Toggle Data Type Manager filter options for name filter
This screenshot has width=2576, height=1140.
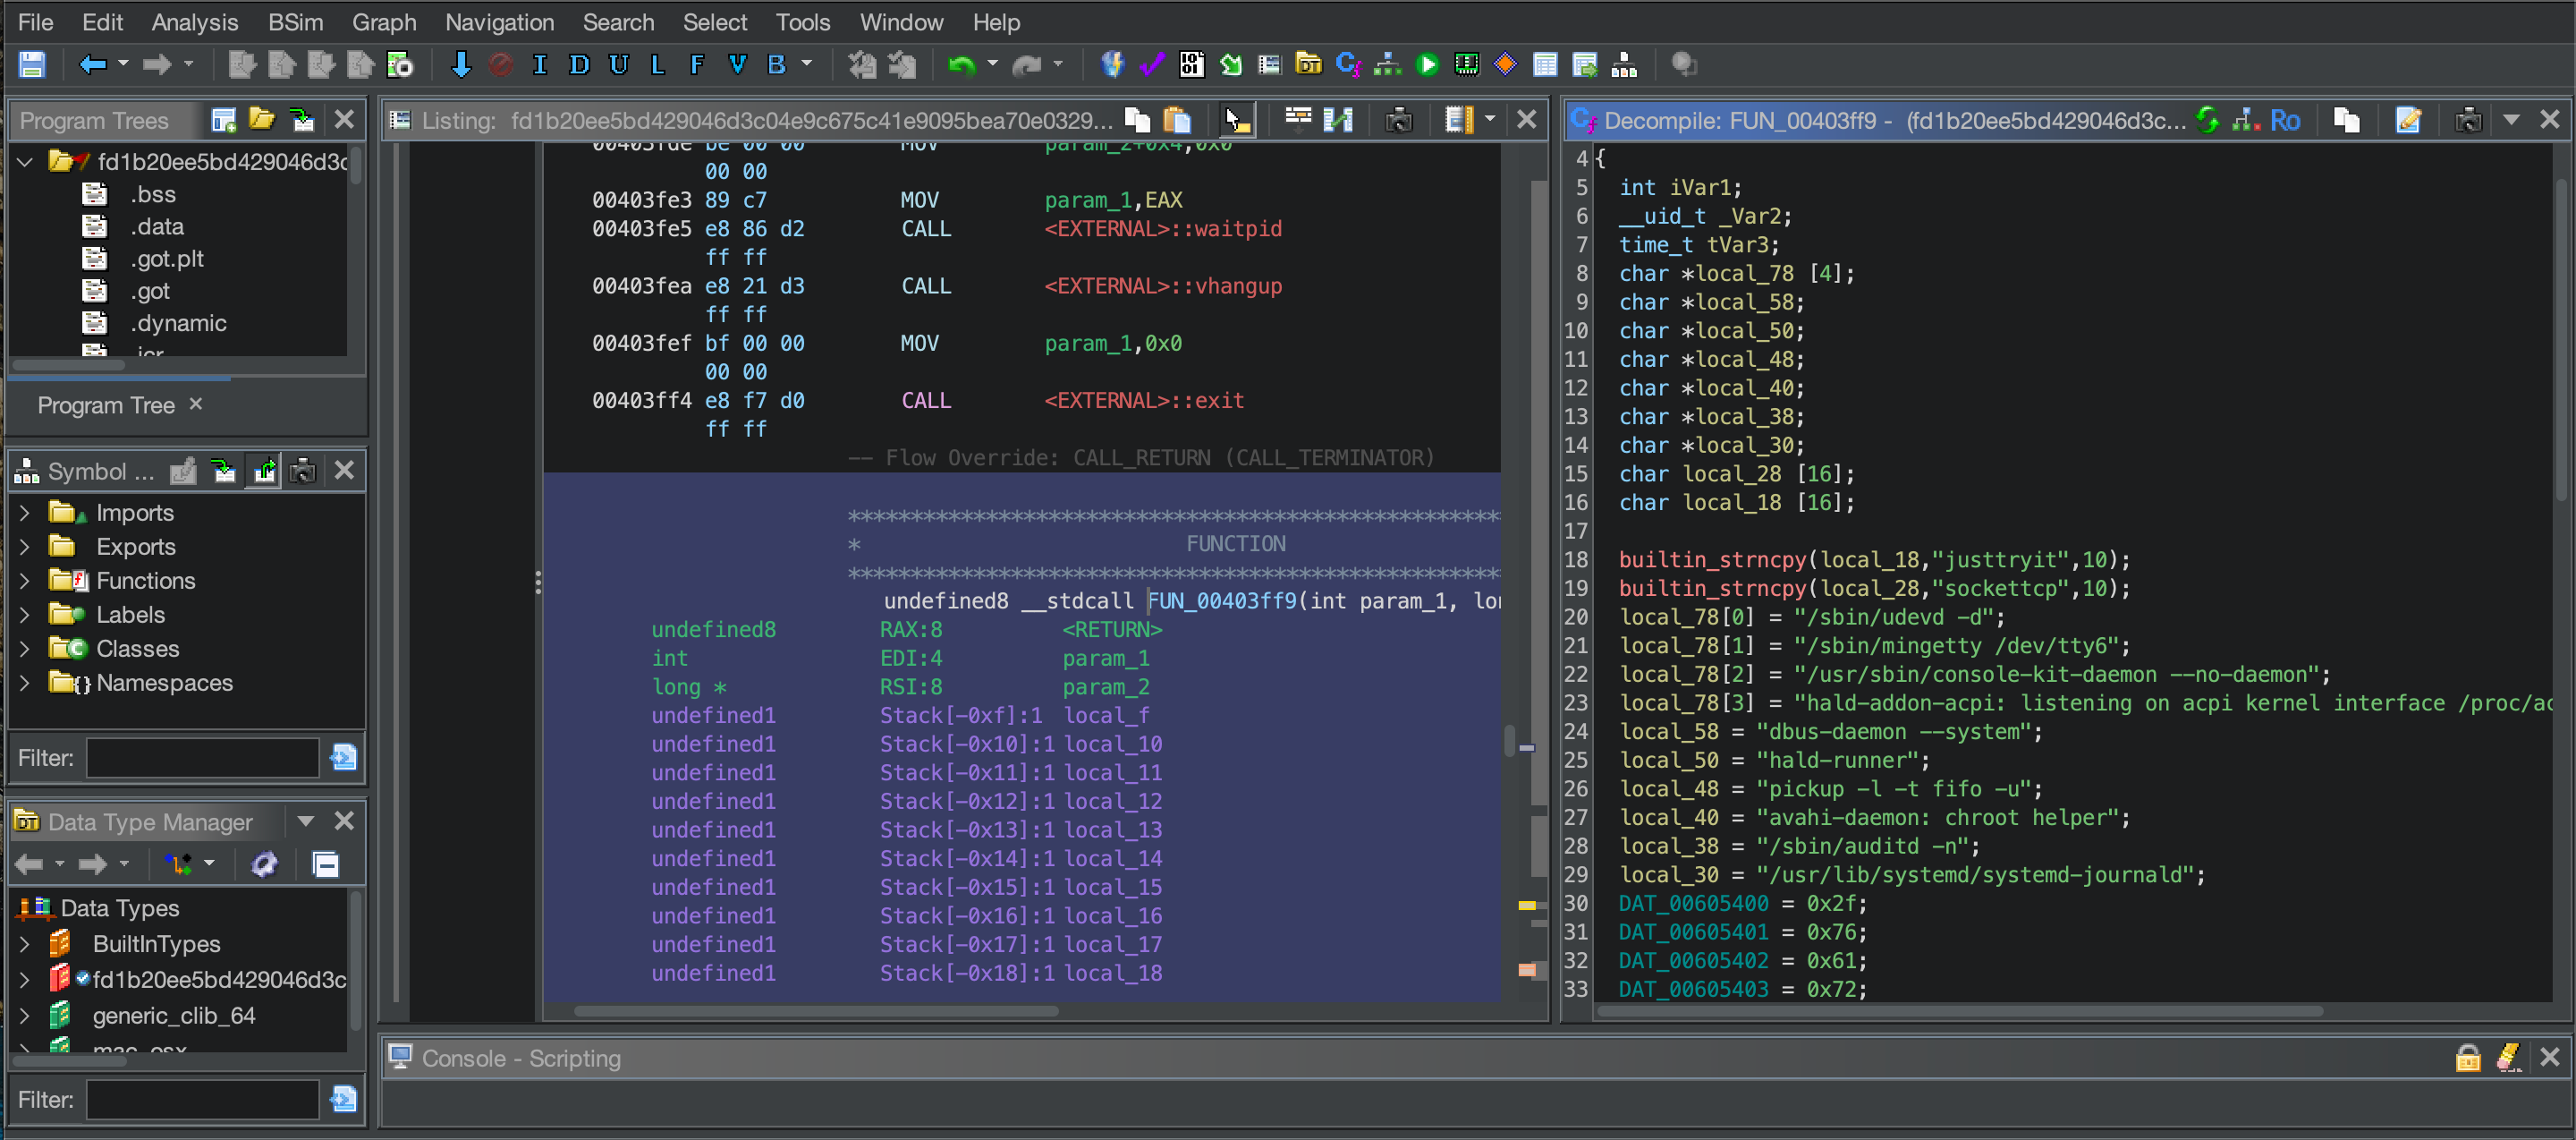coord(344,1099)
